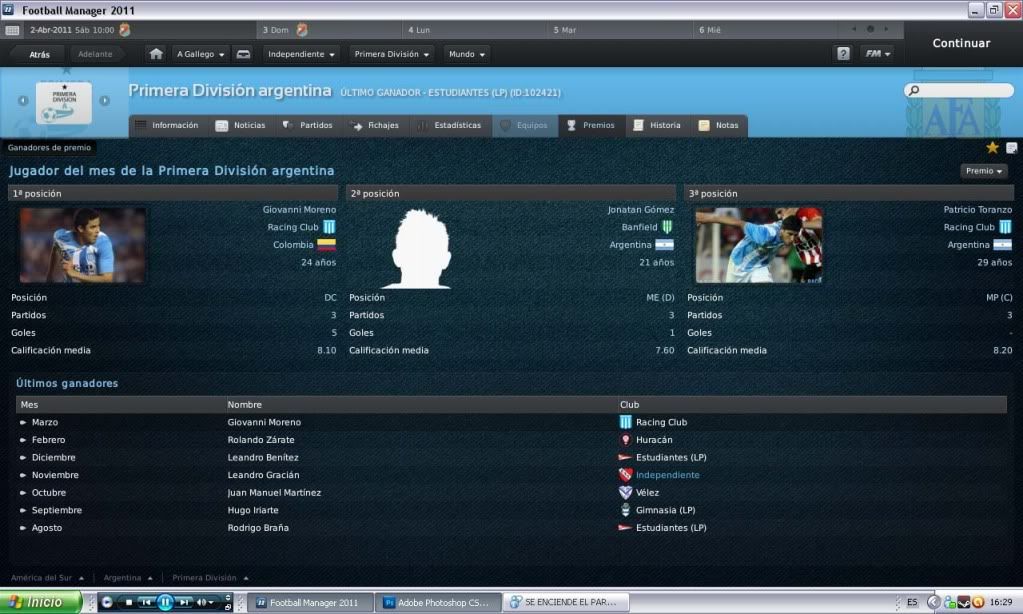The image size is (1023, 614).
Task: Click Banfield badge beside Jonatan Gómez
Action: [x=667, y=227]
